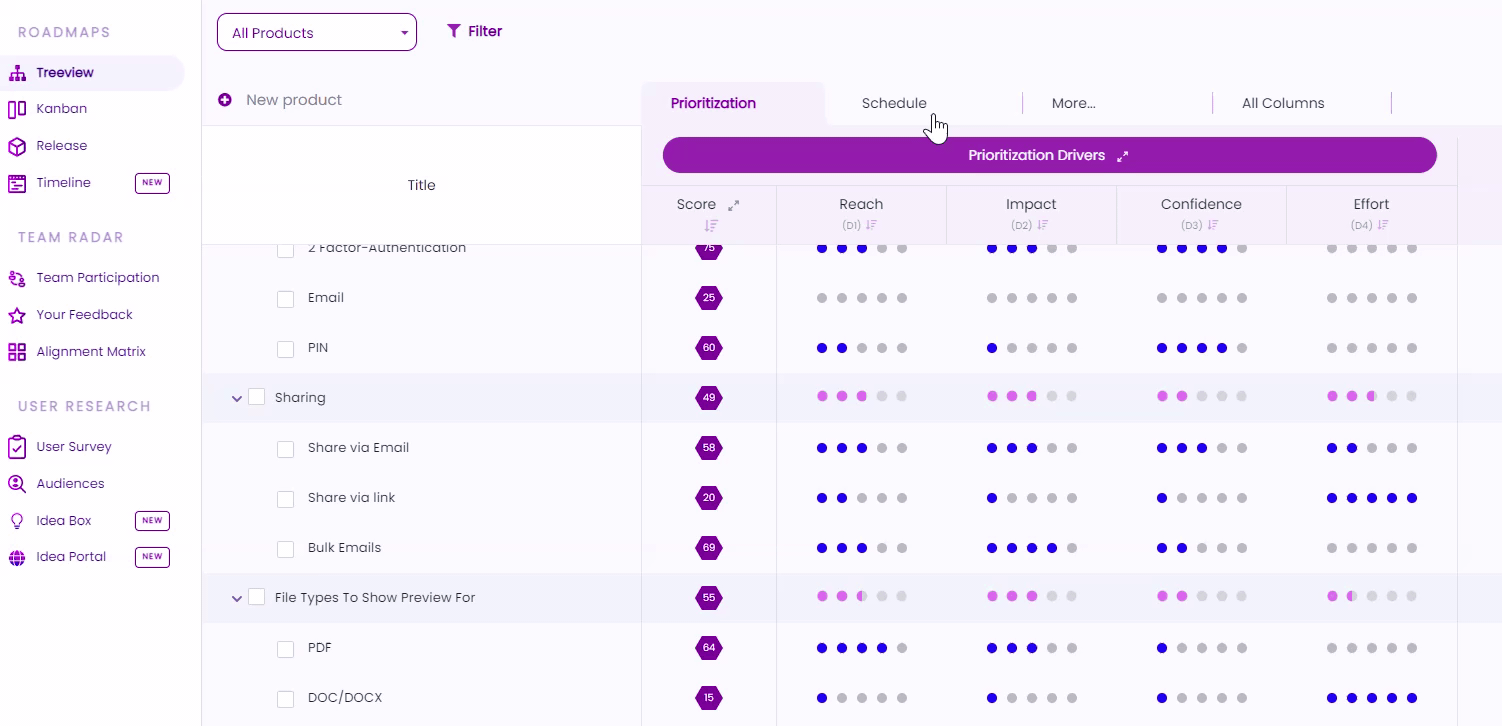Check the Sharing row checkbox

[x=257, y=397]
